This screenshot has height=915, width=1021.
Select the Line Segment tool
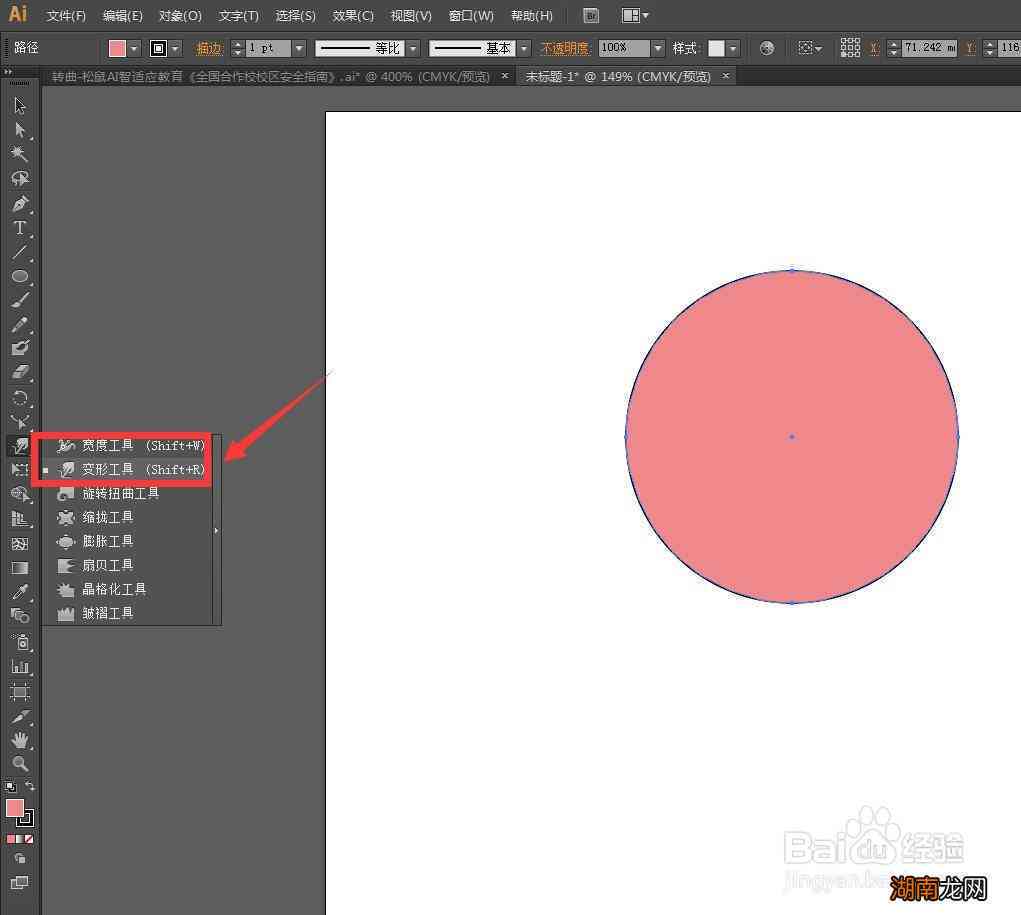coord(20,252)
